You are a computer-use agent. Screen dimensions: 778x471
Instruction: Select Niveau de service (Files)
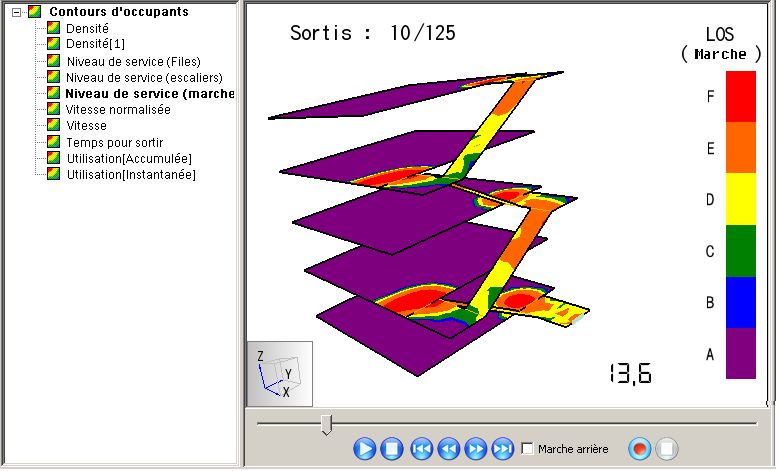tap(133, 62)
